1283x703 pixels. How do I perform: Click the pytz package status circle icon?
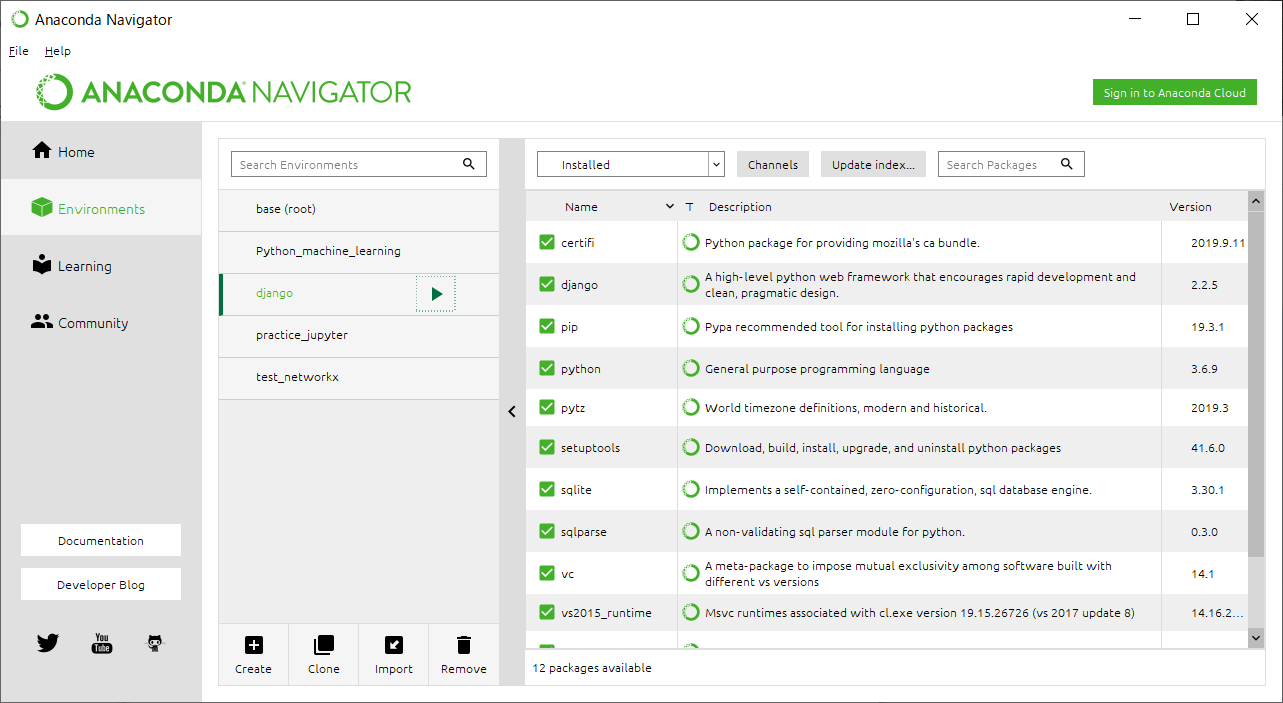click(x=690, y=407)
